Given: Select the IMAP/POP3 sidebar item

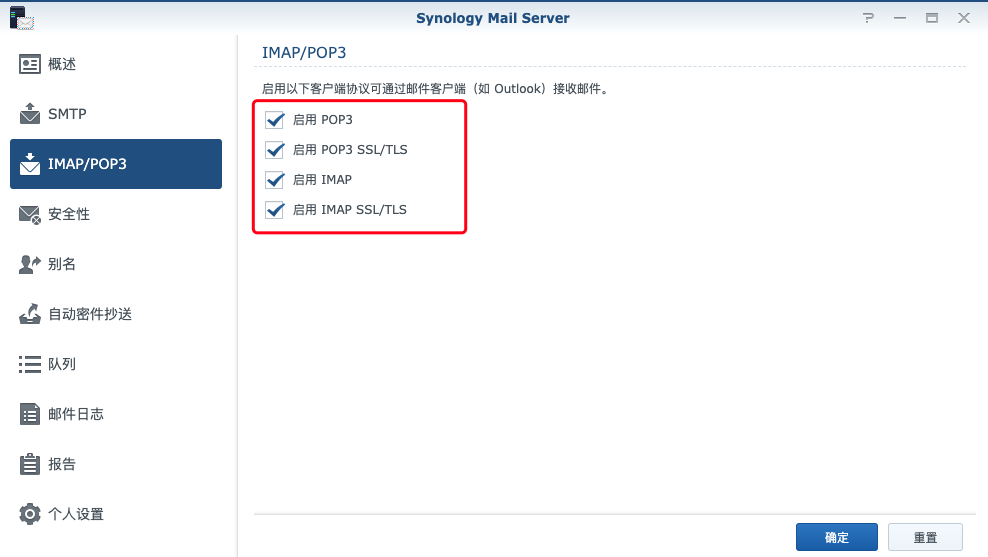Looking at the screenshot, I should (x=116, y=164).
